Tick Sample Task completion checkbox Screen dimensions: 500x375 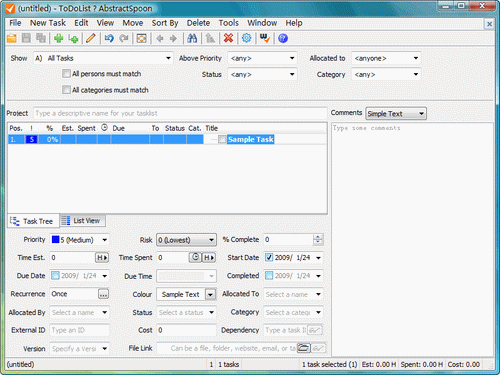pos(222,139)
